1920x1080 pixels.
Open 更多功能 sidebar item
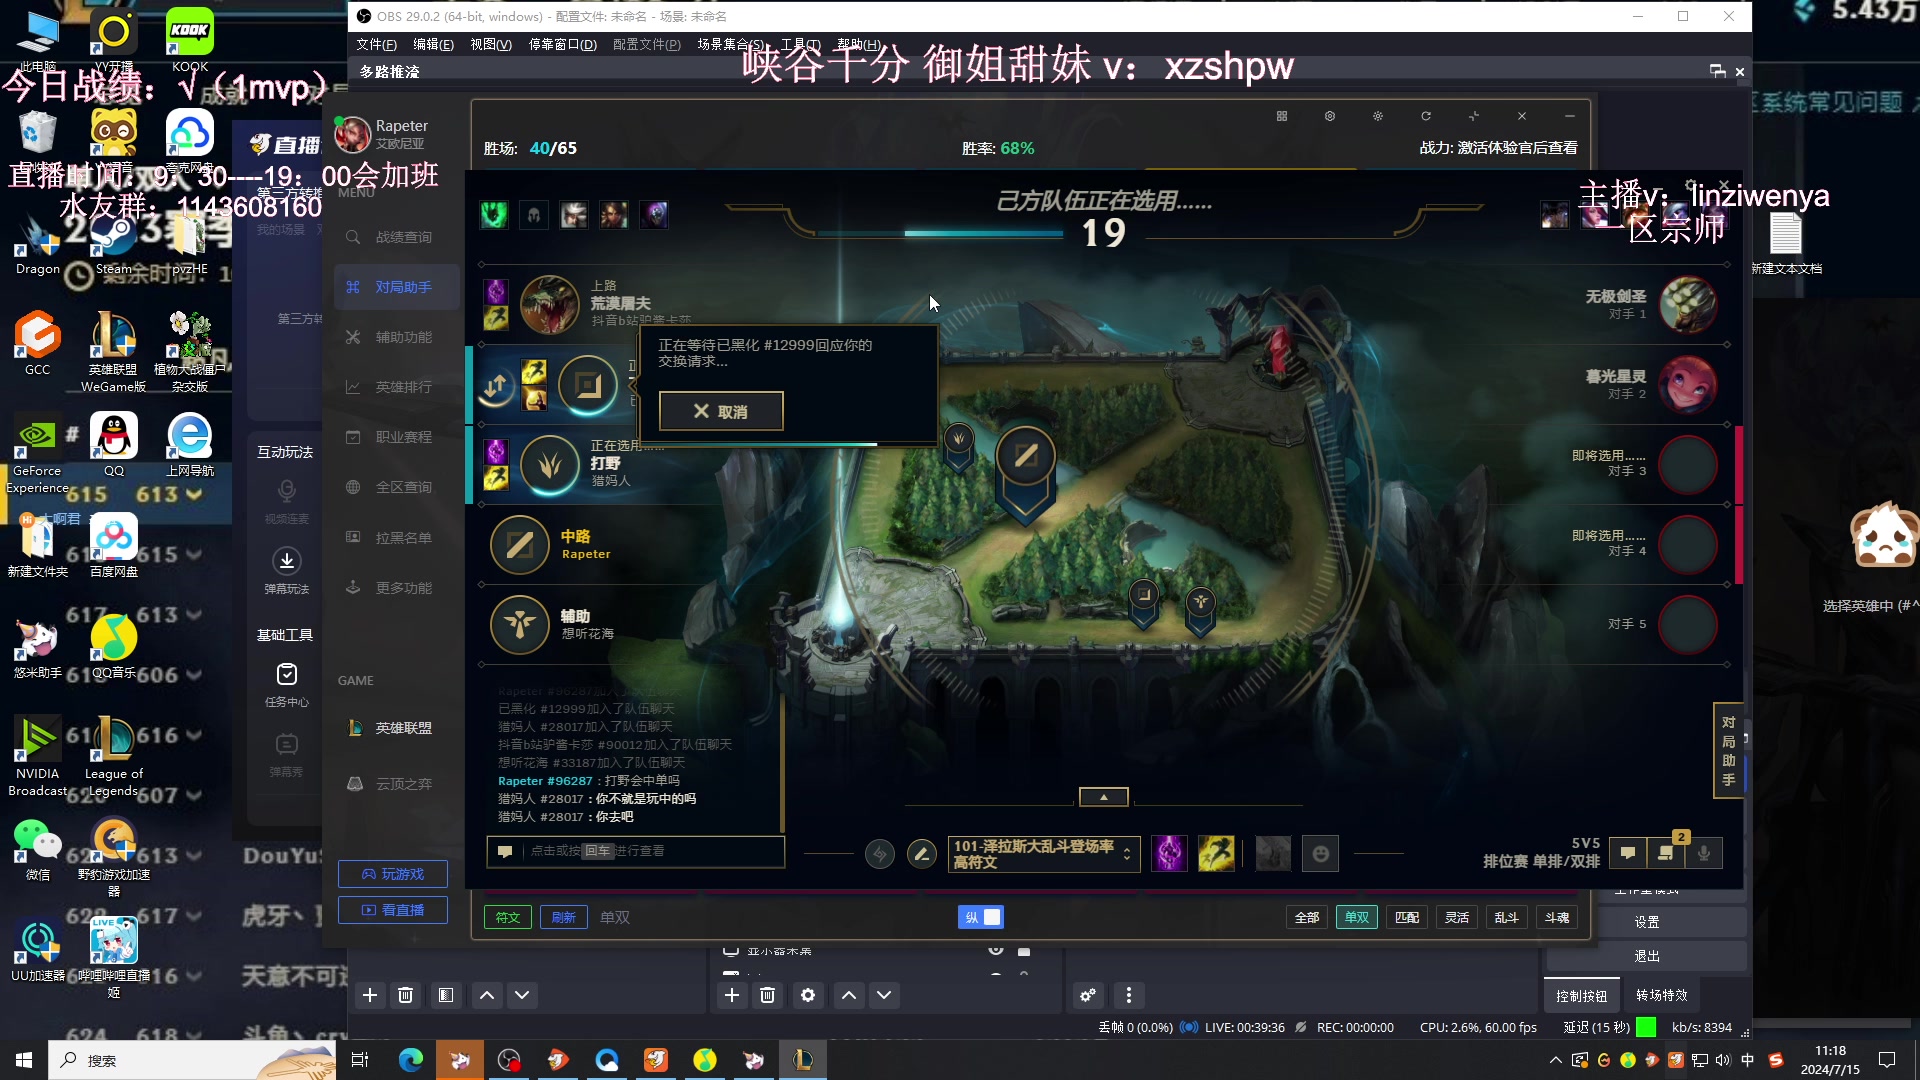[x=390, y=588]
